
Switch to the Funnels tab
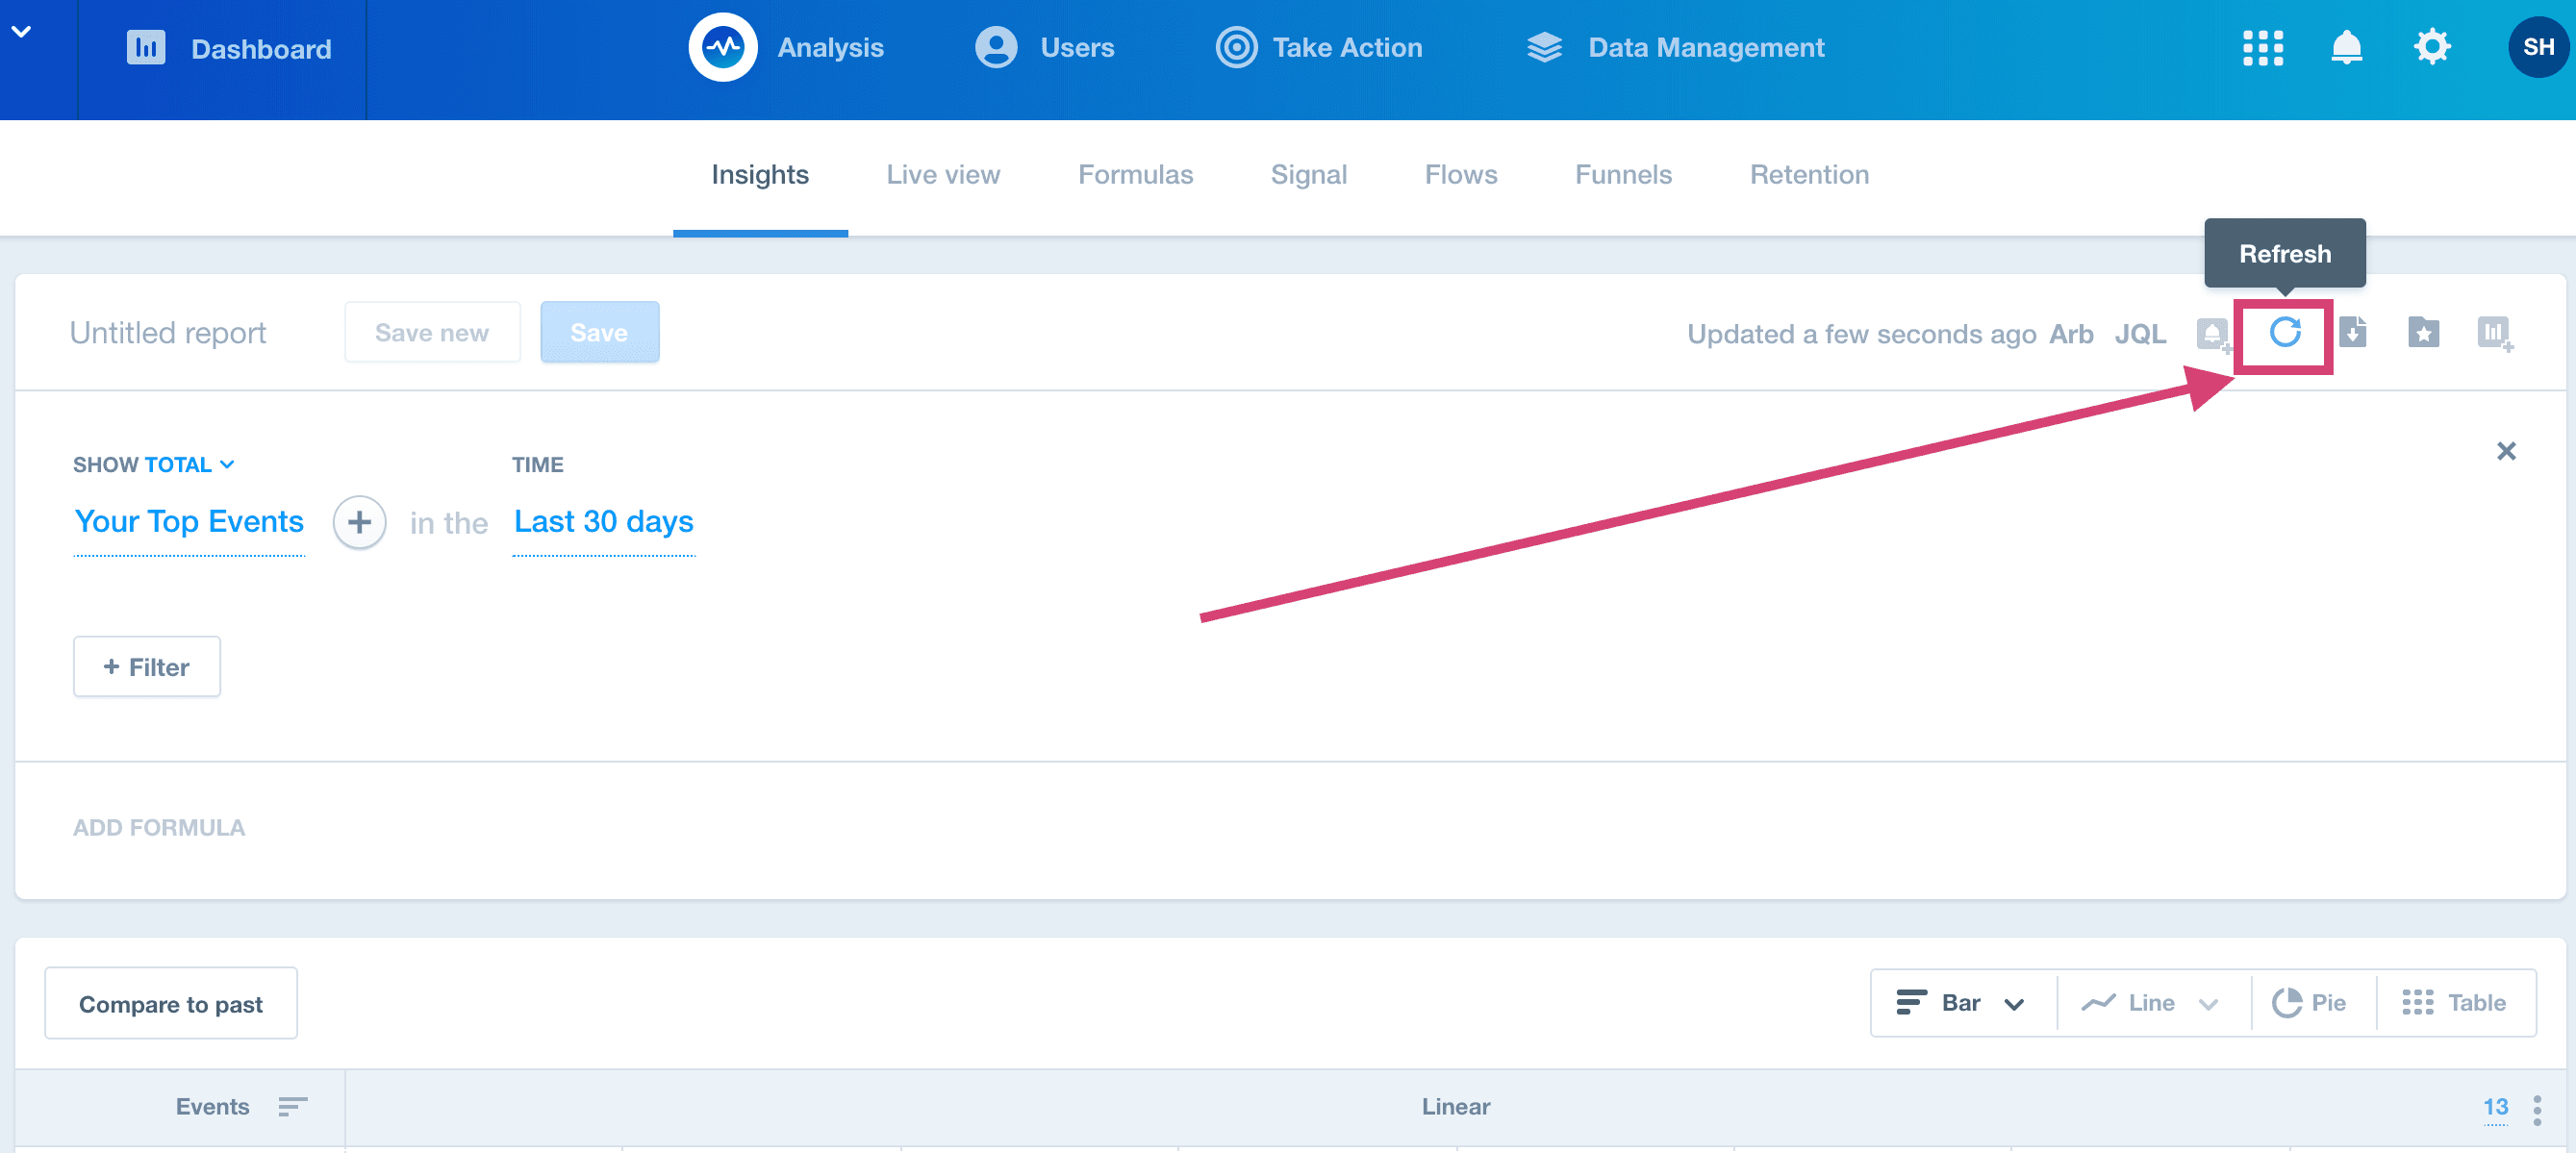[x=1623, y=174]
